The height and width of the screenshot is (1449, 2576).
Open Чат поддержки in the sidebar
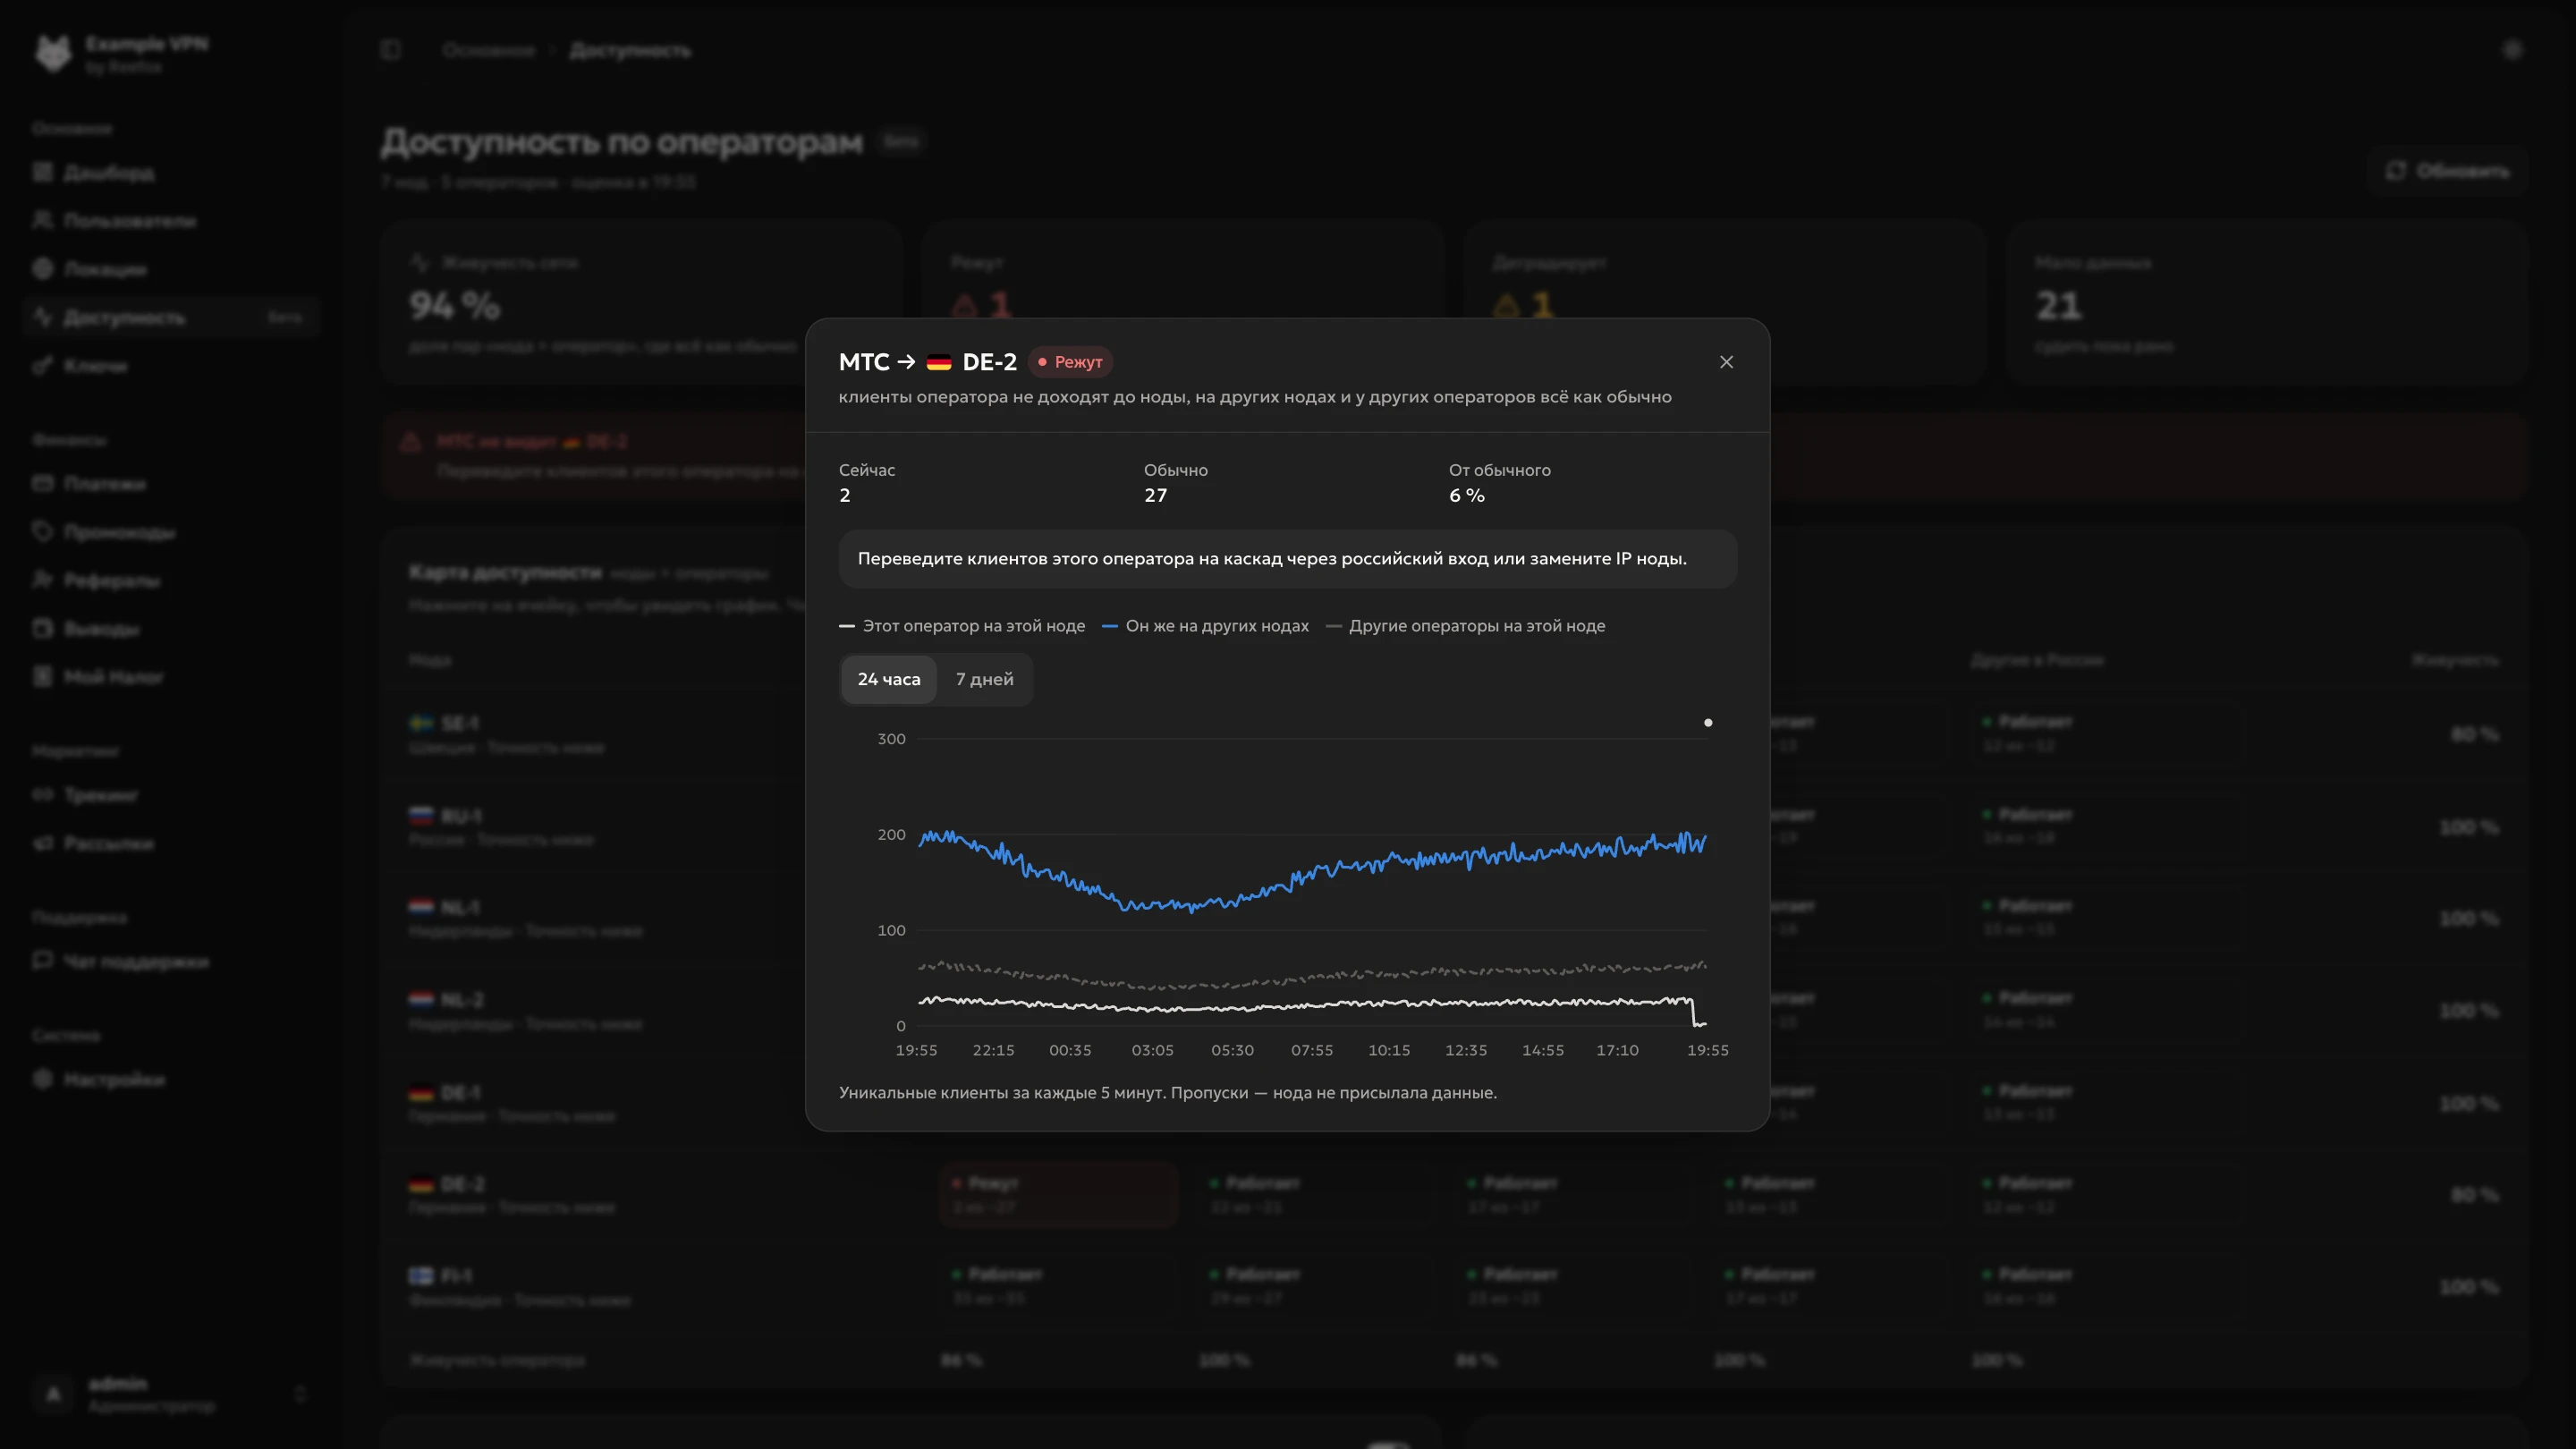point(170,961)
